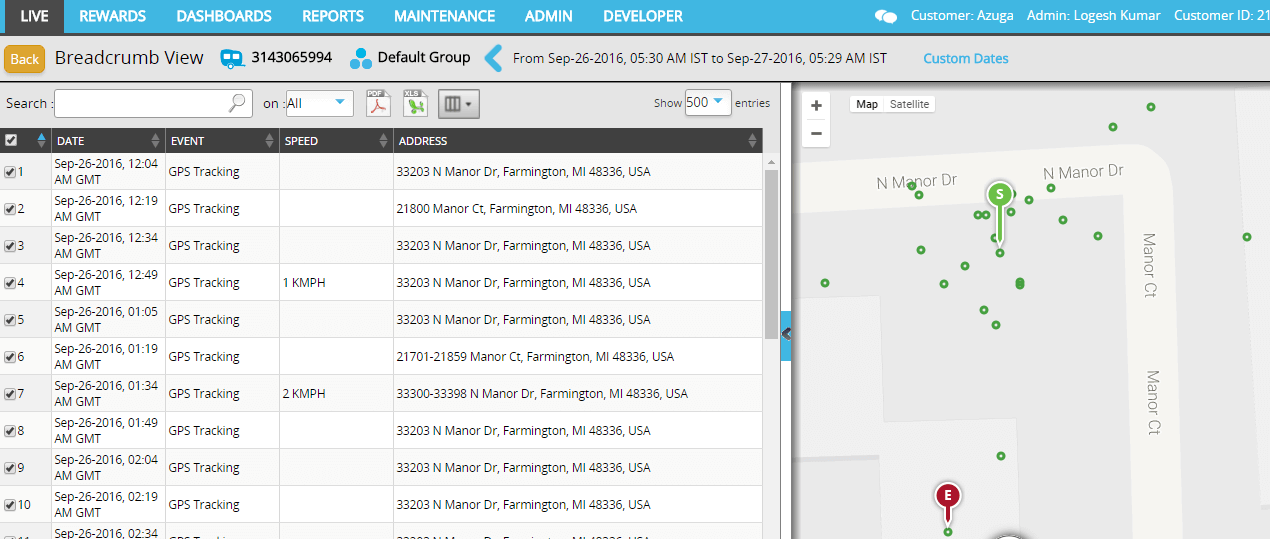Uncheck the row 5 checkbox
This screenshot has height=539, width=1270.
click(x=10, y=320)
